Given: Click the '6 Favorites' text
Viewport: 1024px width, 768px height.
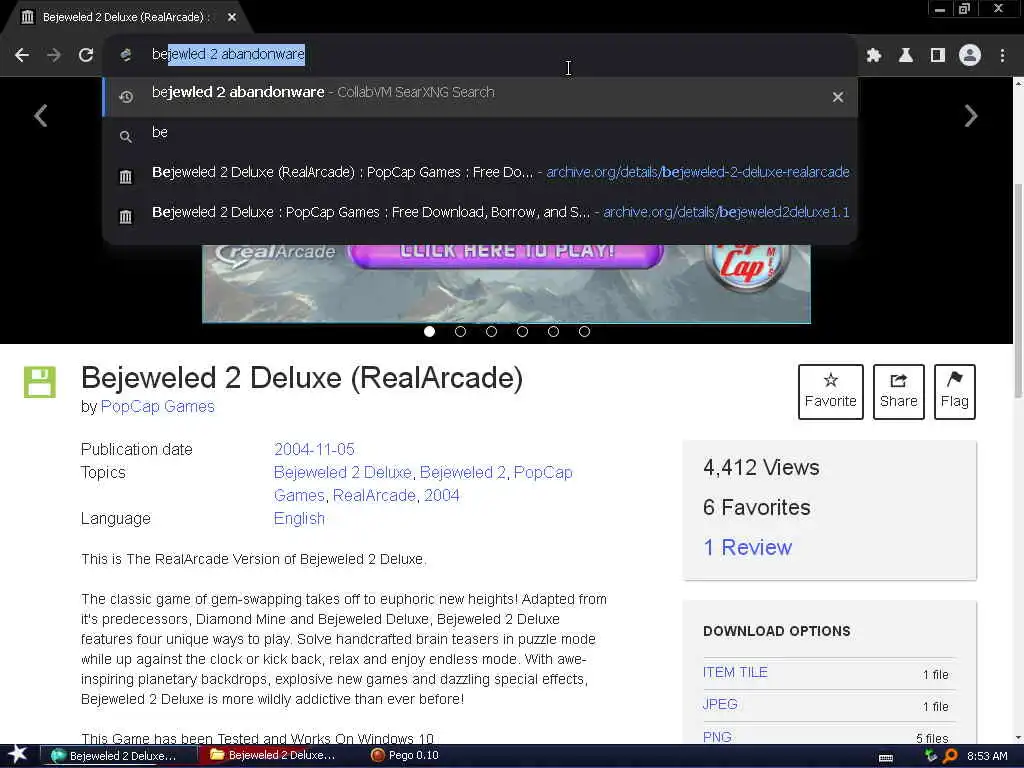Looking at the screenshot, I should pos(757,507).
